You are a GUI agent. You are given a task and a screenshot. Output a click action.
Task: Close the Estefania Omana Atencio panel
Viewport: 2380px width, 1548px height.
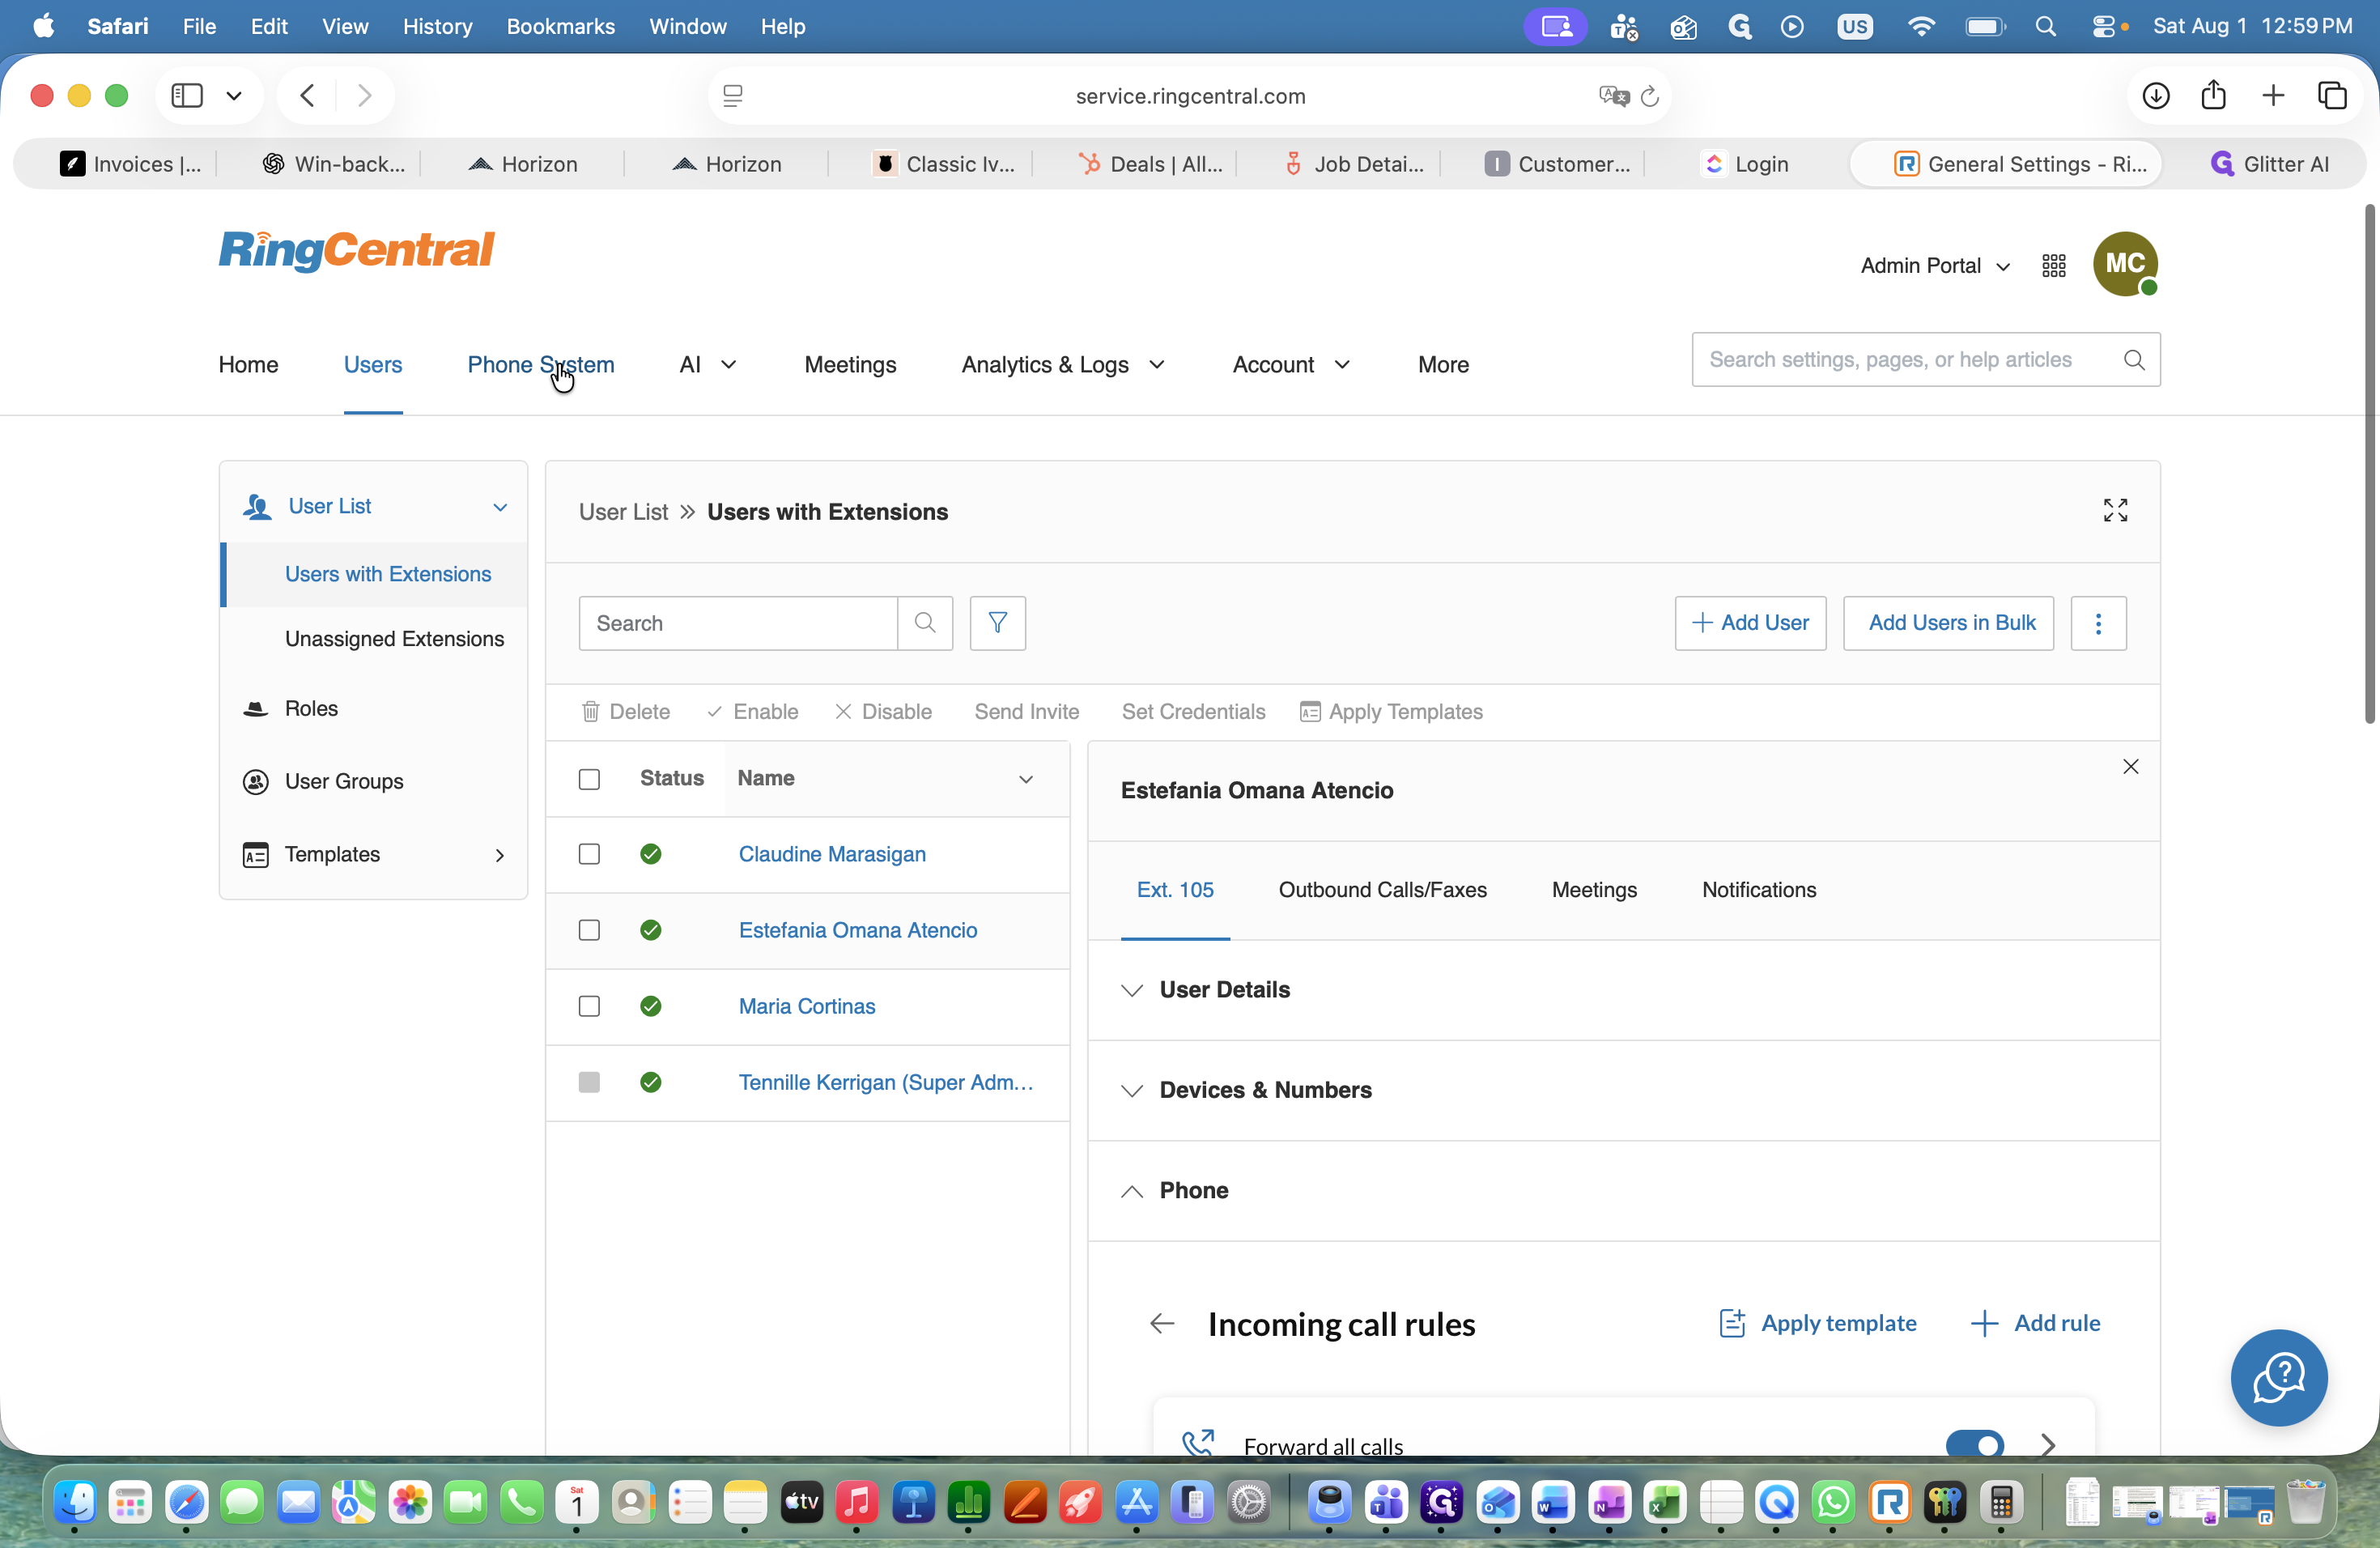[2131, 767]
